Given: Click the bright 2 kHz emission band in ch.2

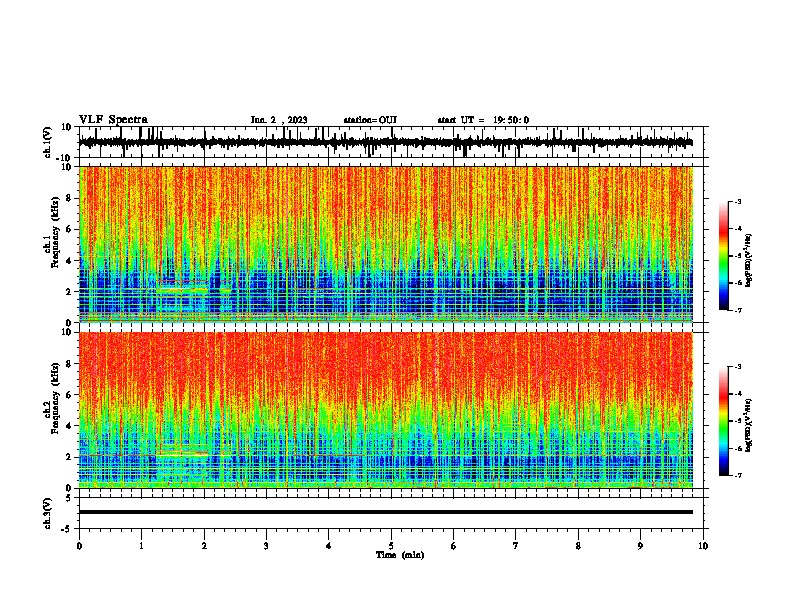Looking at the screenshot, I should pyautogui.click(x=182, y=454).
